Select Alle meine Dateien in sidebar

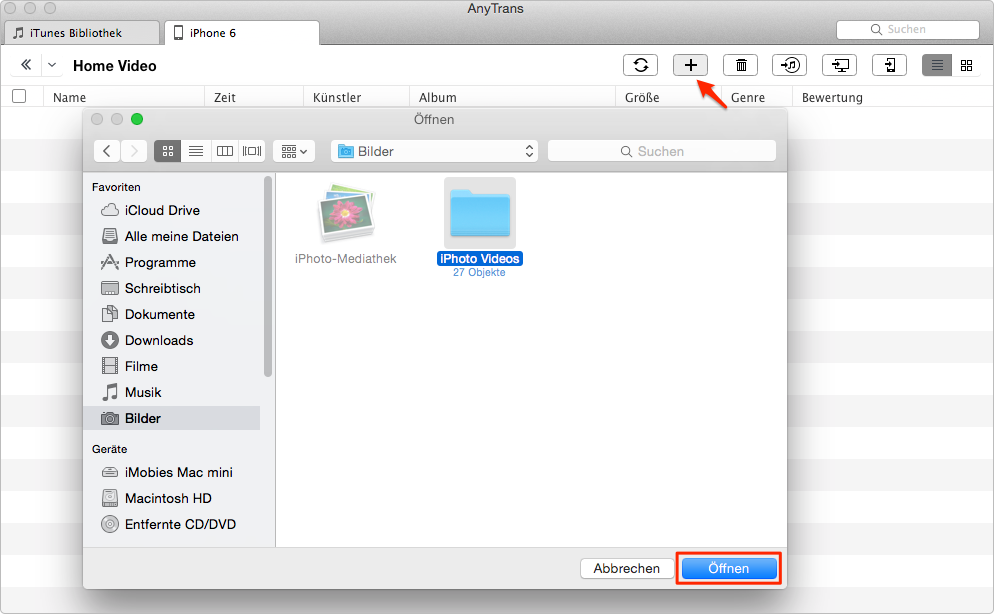coord(172,236)
